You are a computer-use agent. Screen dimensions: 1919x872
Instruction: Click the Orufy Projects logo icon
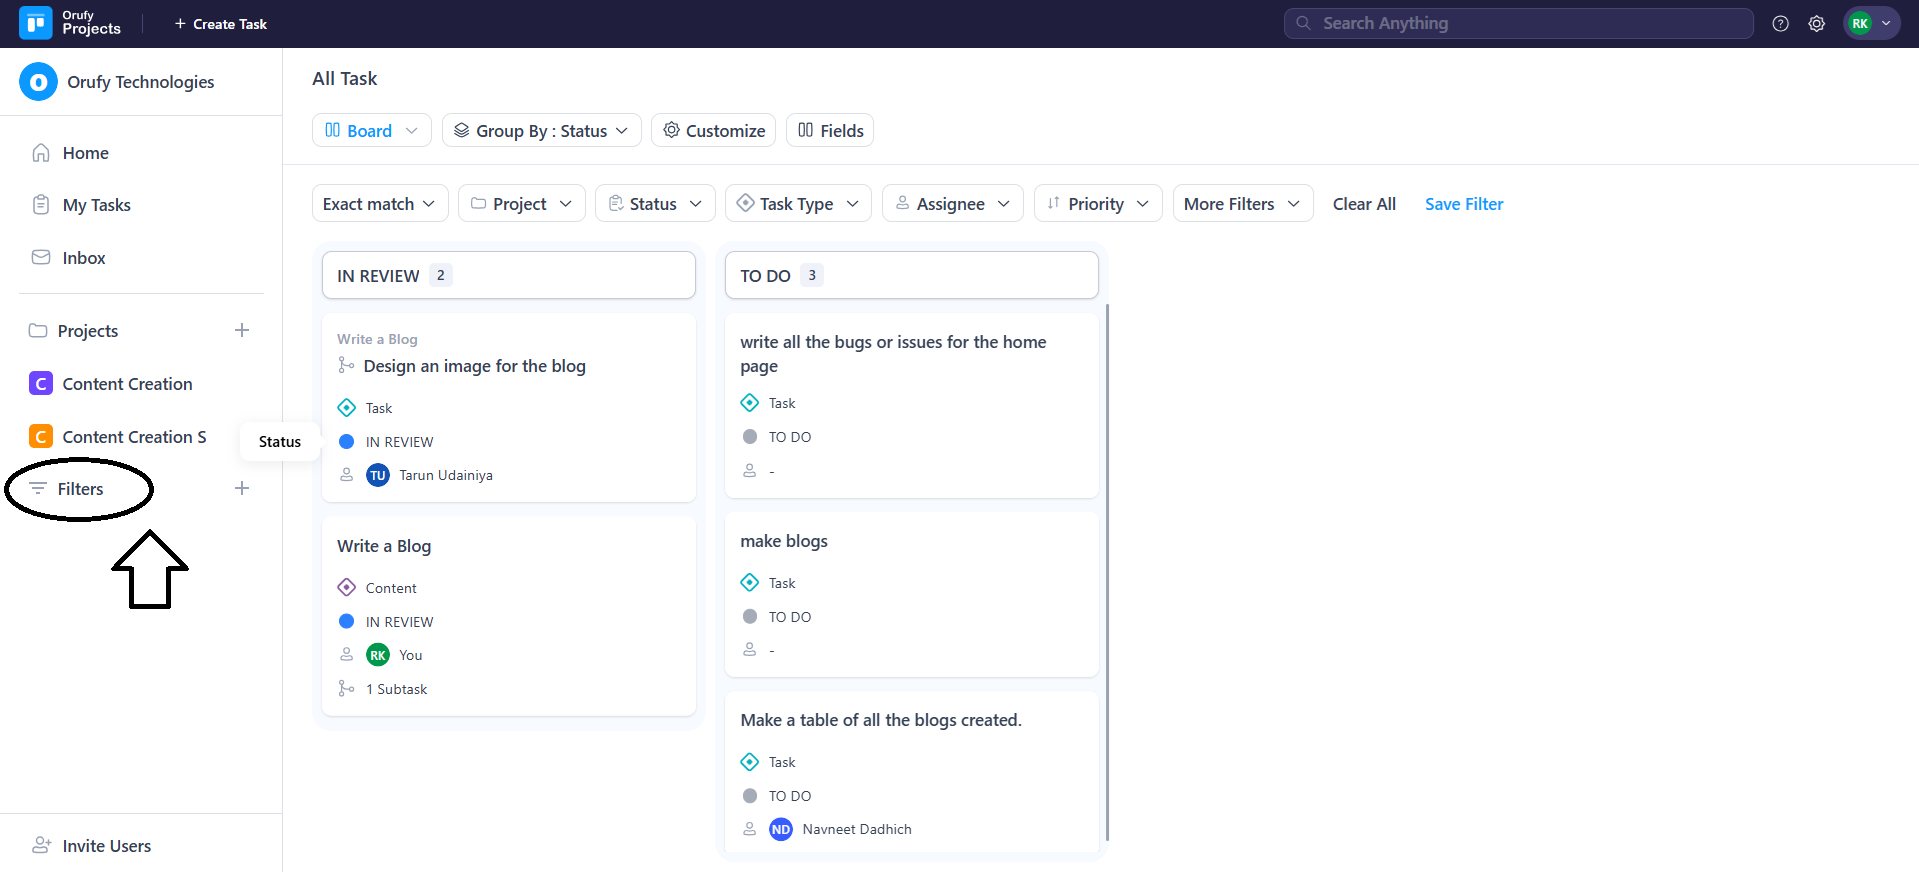36,23
